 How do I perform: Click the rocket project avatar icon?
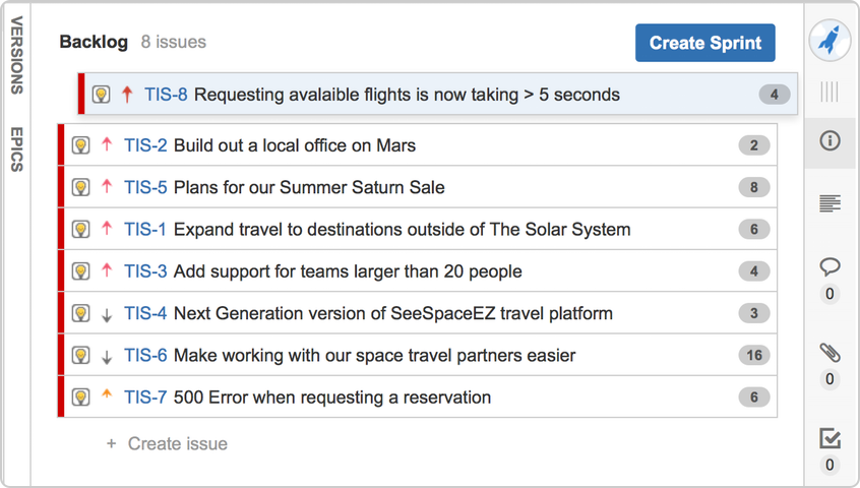coord(830,40)
